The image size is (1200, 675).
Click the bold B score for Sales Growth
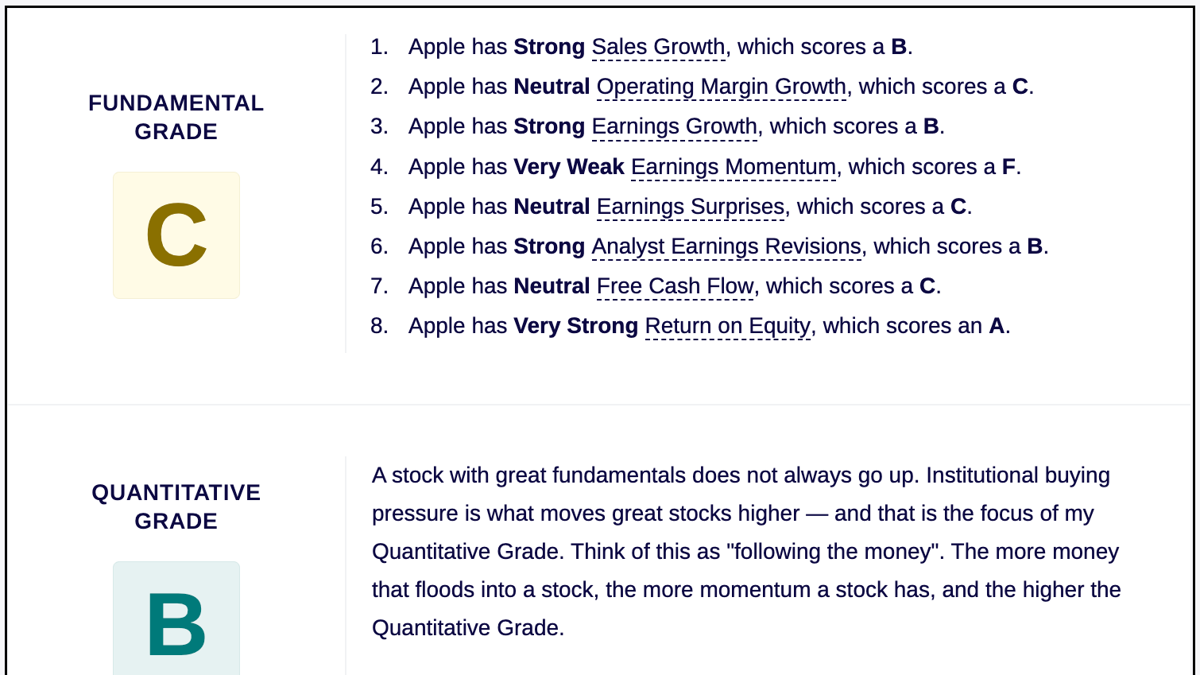click(898, 47)
